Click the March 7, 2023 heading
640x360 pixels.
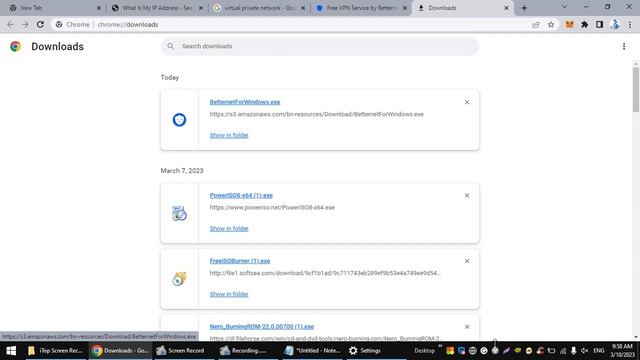click(182, 171)
